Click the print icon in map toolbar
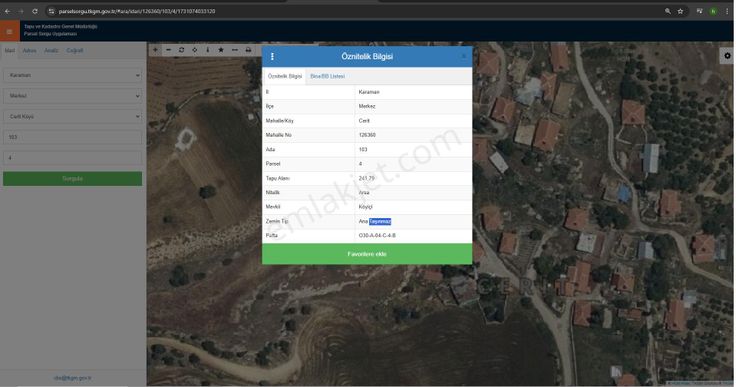This screenshot has height=387, width=736. [248, 50]
